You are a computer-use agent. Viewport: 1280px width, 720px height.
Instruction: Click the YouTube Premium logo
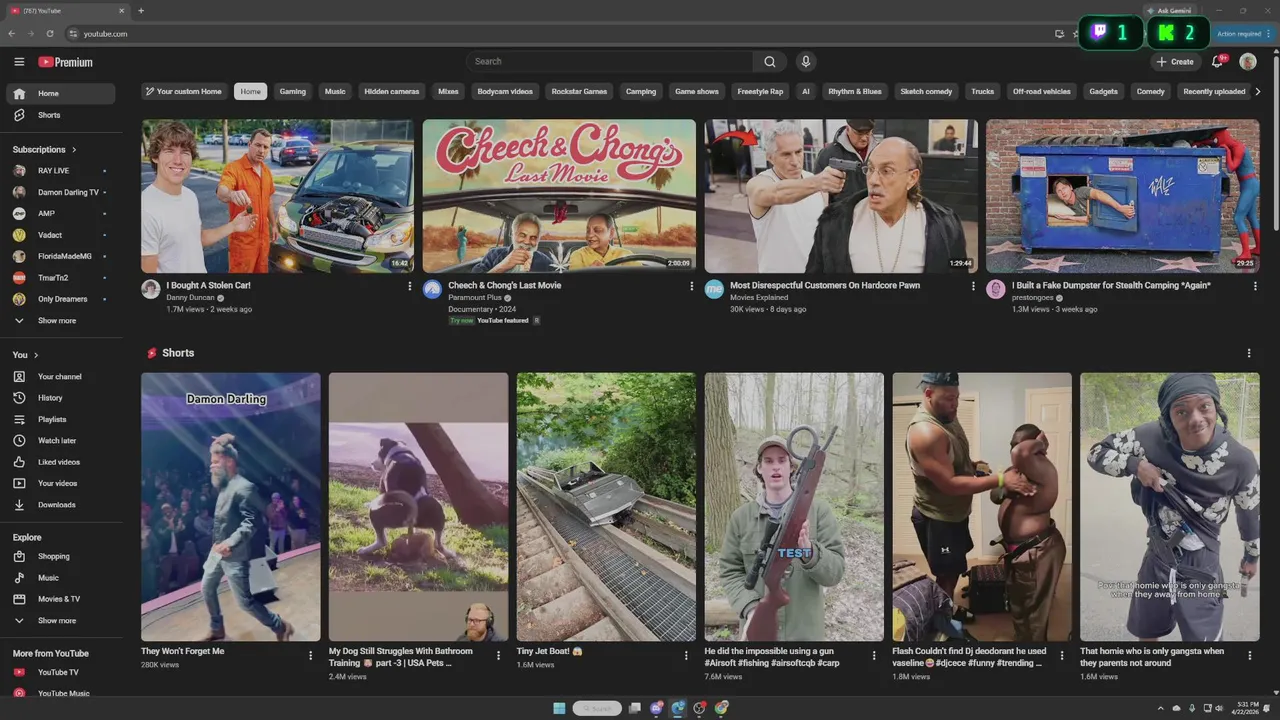pyautogui.click(x=66, y=62)
